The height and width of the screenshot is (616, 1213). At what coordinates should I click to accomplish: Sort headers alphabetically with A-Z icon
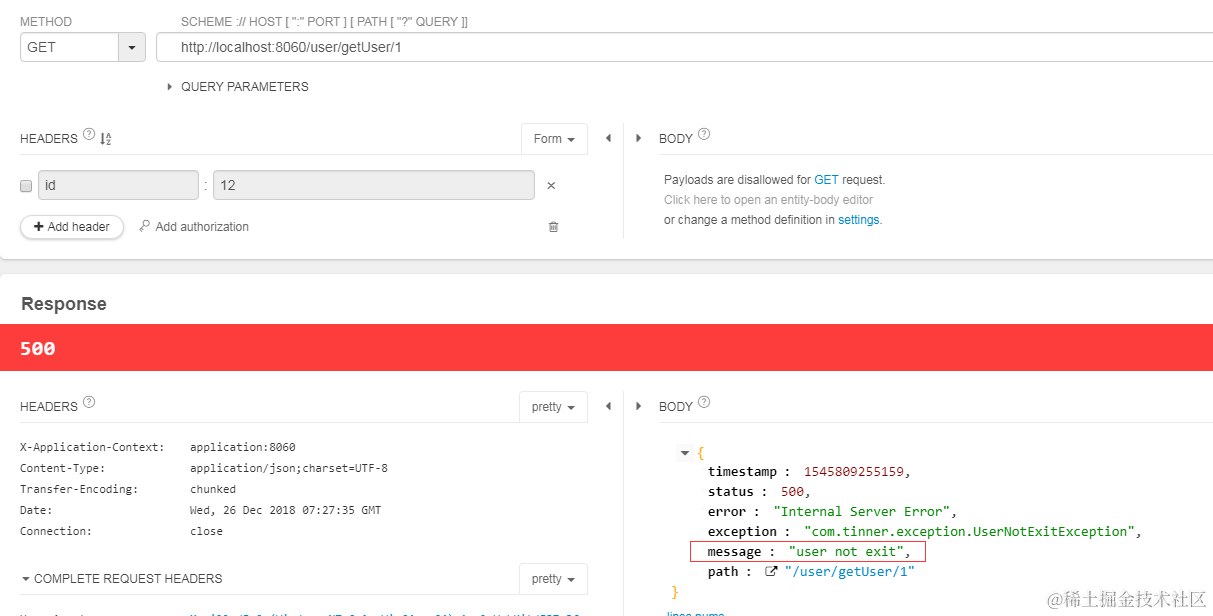pyautogui.click(x=106, y=138)
